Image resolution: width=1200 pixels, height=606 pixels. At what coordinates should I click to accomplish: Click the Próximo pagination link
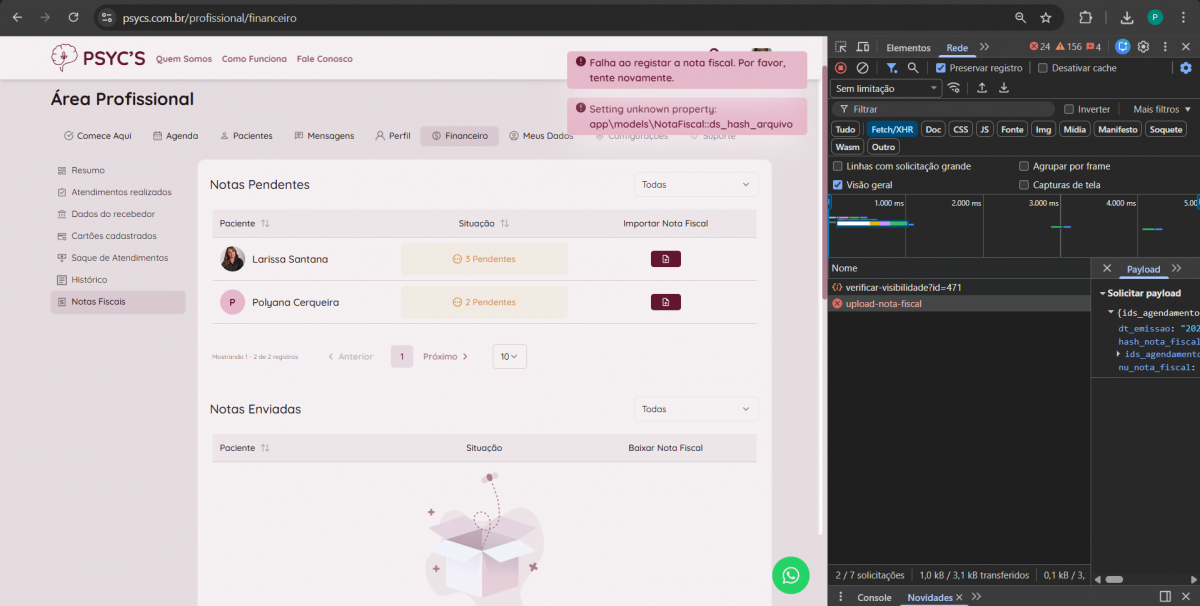click(445, 357)
